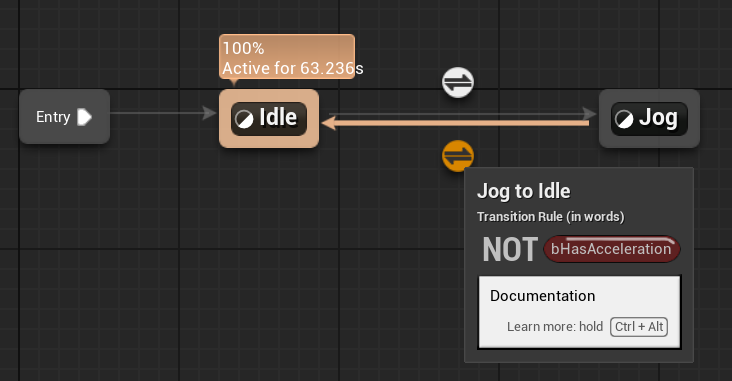Click the bHasAcceleration variable pill
The width and height of the screenshot is (732, 381).
click(x=612, y=249)
